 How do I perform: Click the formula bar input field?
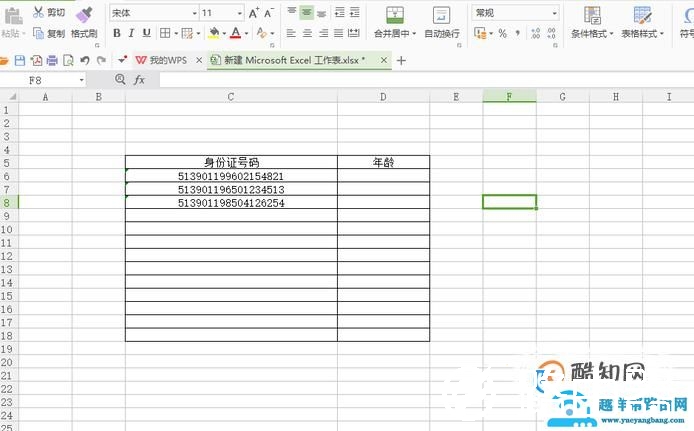426,80
